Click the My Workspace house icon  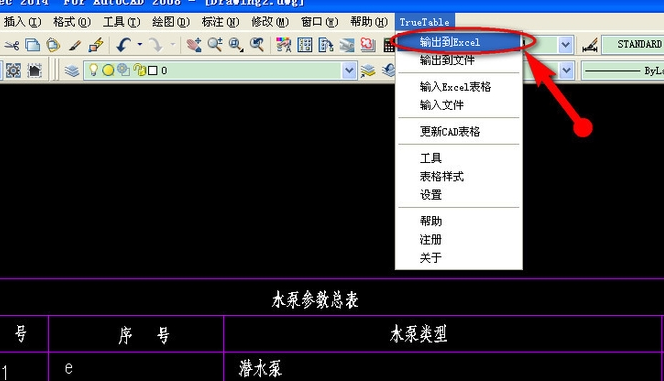34,70
